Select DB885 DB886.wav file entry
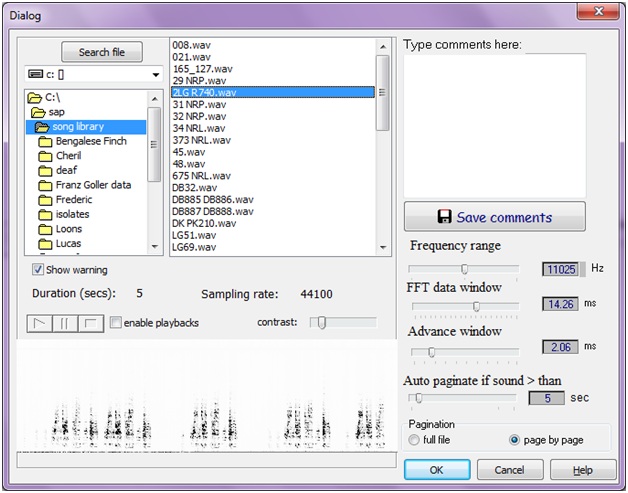Viewport: 628px width, 493px height. pos(213,200)
